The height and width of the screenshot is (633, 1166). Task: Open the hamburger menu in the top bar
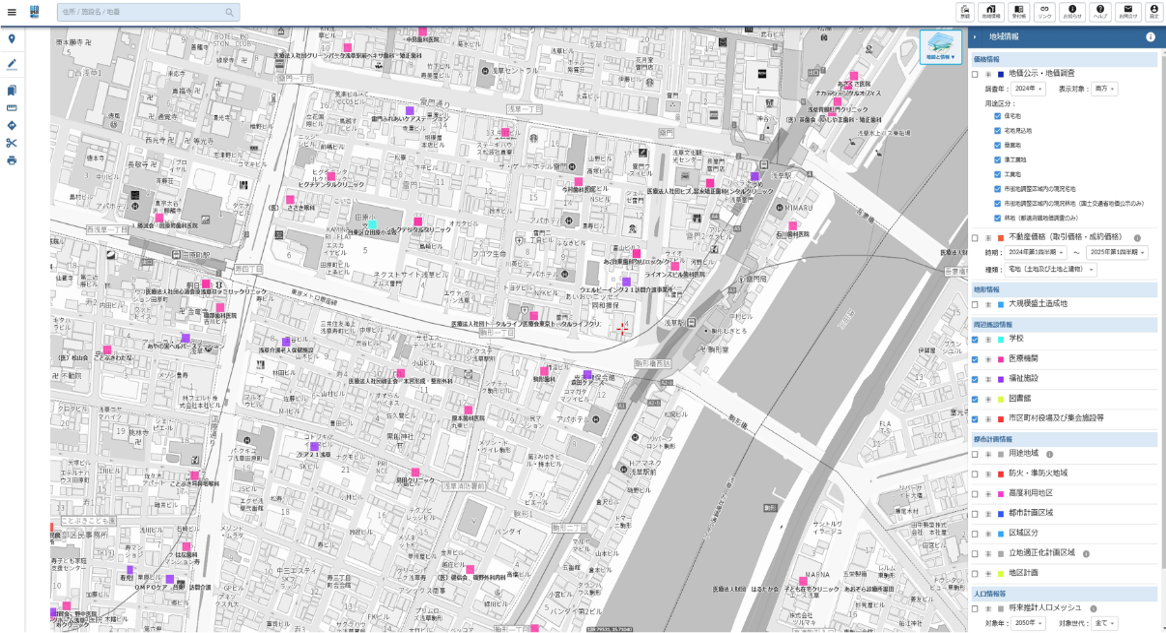point(12,13)
